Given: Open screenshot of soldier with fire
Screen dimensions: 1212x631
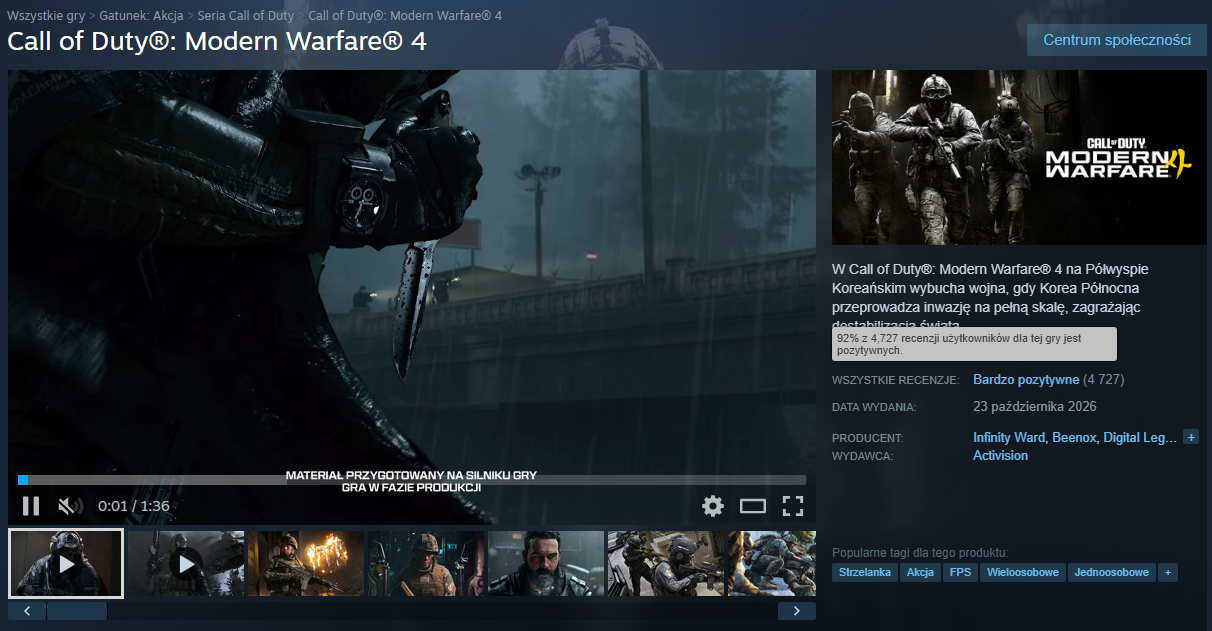Looking at the screenshot, I should tap(306, 564).
